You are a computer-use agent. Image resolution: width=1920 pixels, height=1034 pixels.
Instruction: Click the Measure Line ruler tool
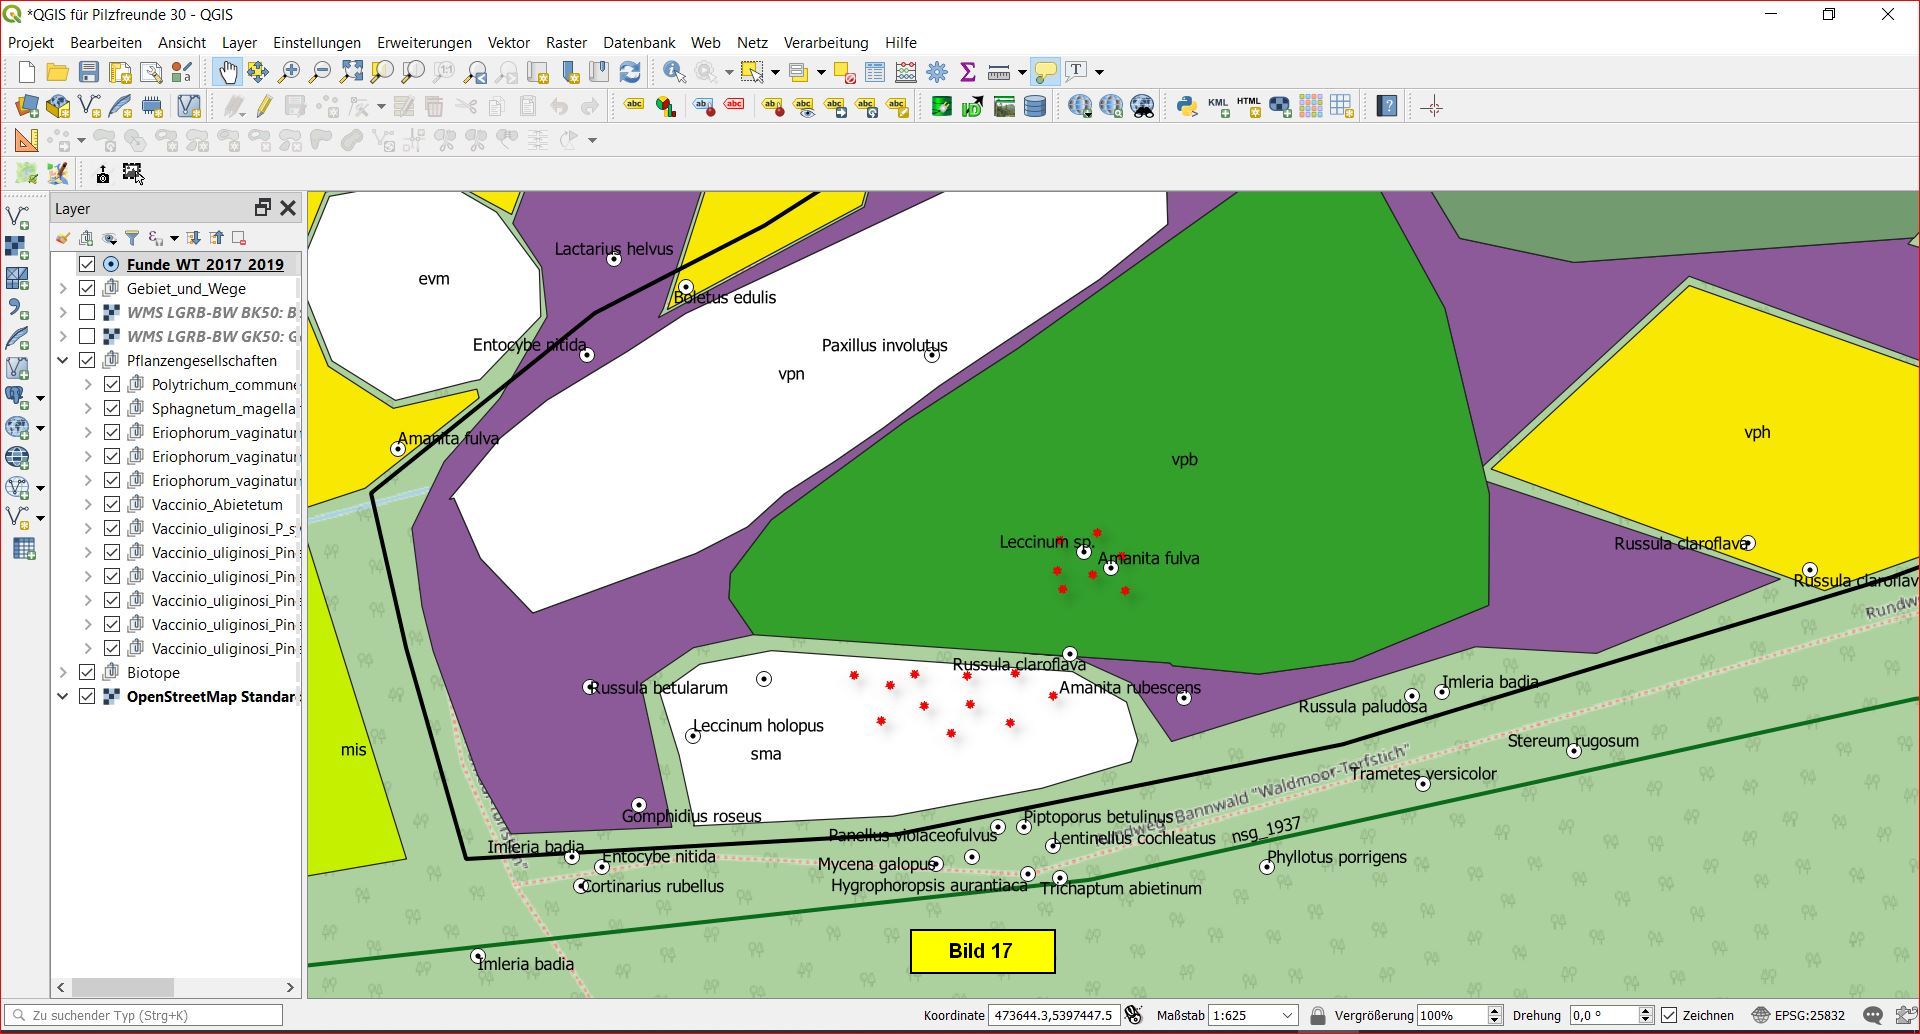[998, 72]
